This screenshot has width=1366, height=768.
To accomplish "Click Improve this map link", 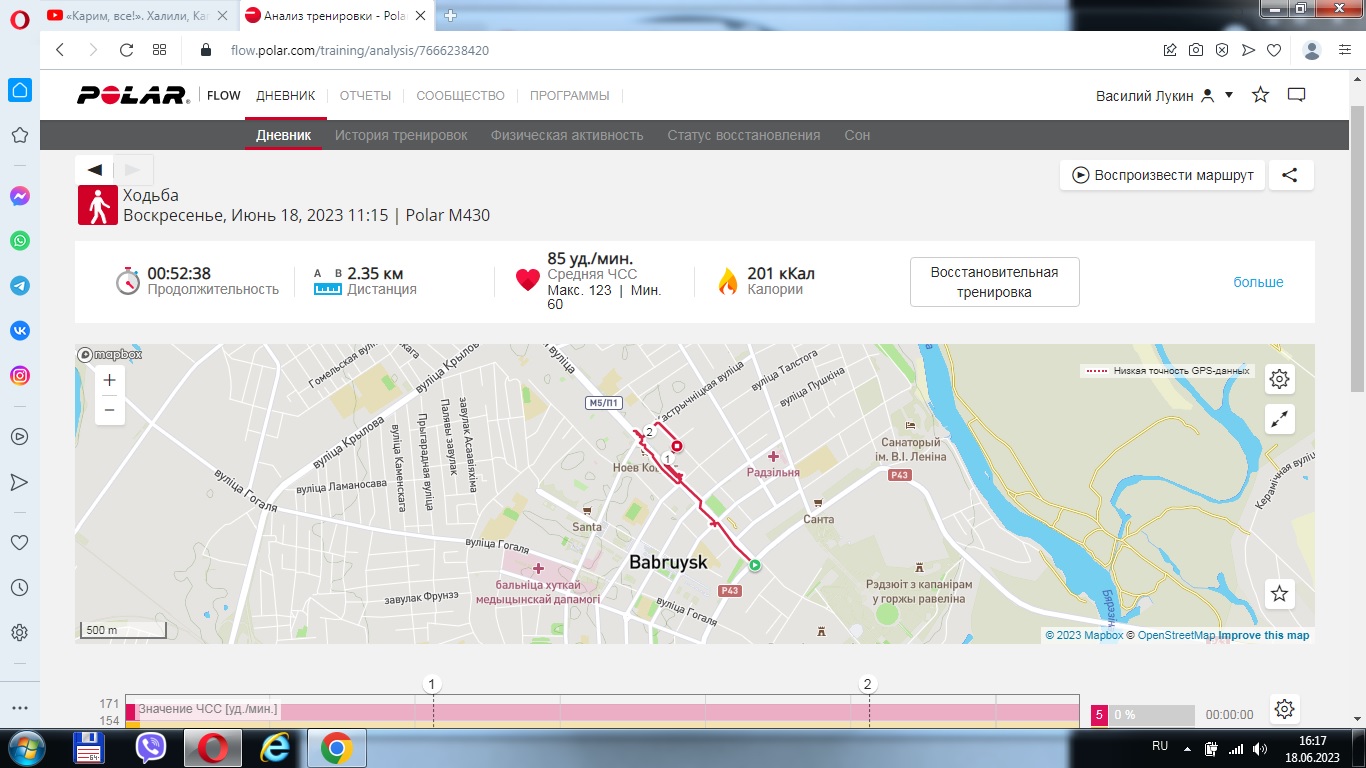I will (1263, 635).
